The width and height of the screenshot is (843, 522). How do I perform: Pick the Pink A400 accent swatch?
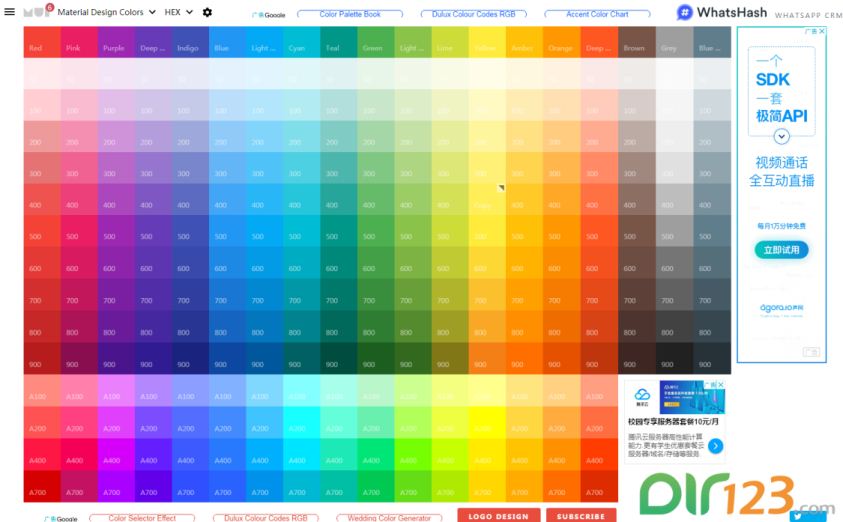coord(79,454)
